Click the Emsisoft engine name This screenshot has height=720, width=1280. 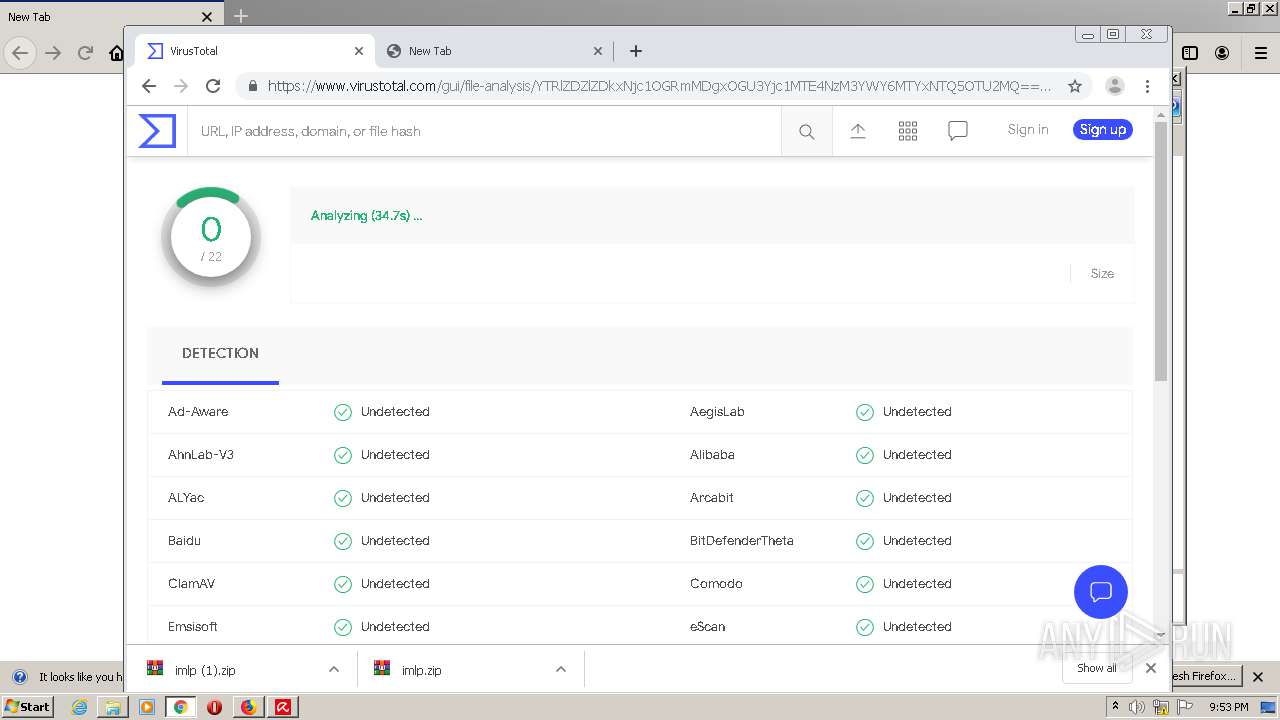(193, 627)
